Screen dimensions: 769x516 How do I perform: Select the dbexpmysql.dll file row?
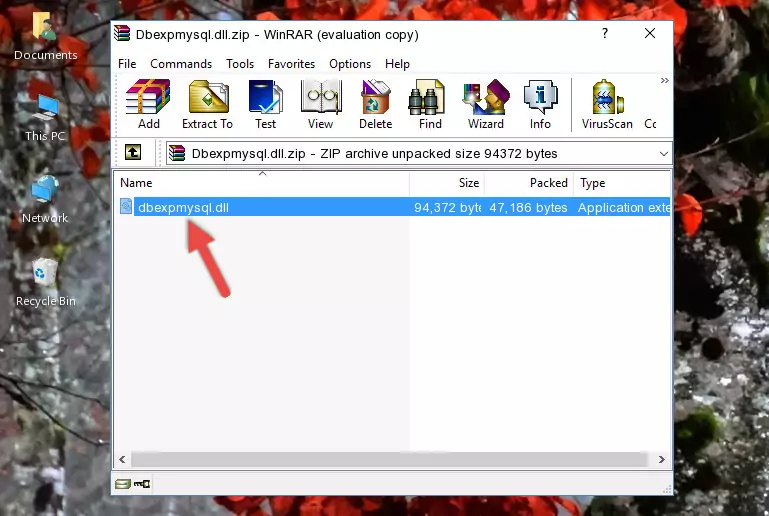pyautogui.click(x=393, y=207)
